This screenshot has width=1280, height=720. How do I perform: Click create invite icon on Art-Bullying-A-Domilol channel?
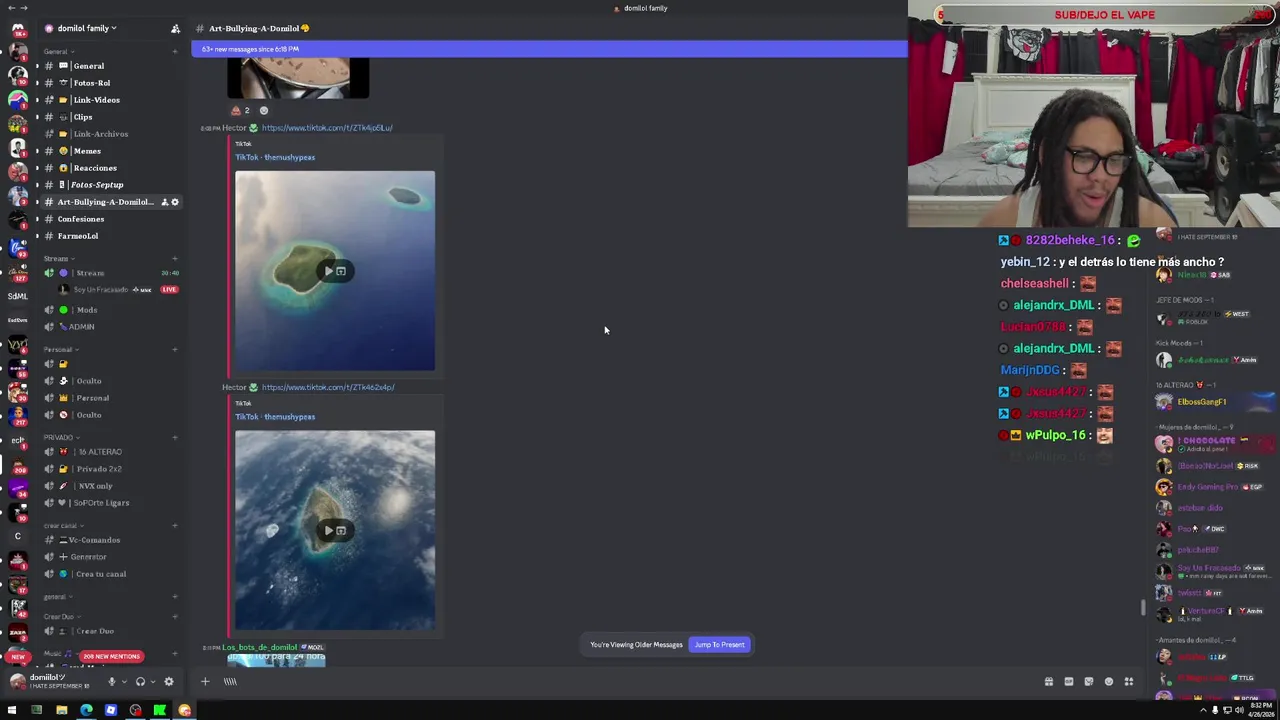click(x=164, y=202)
